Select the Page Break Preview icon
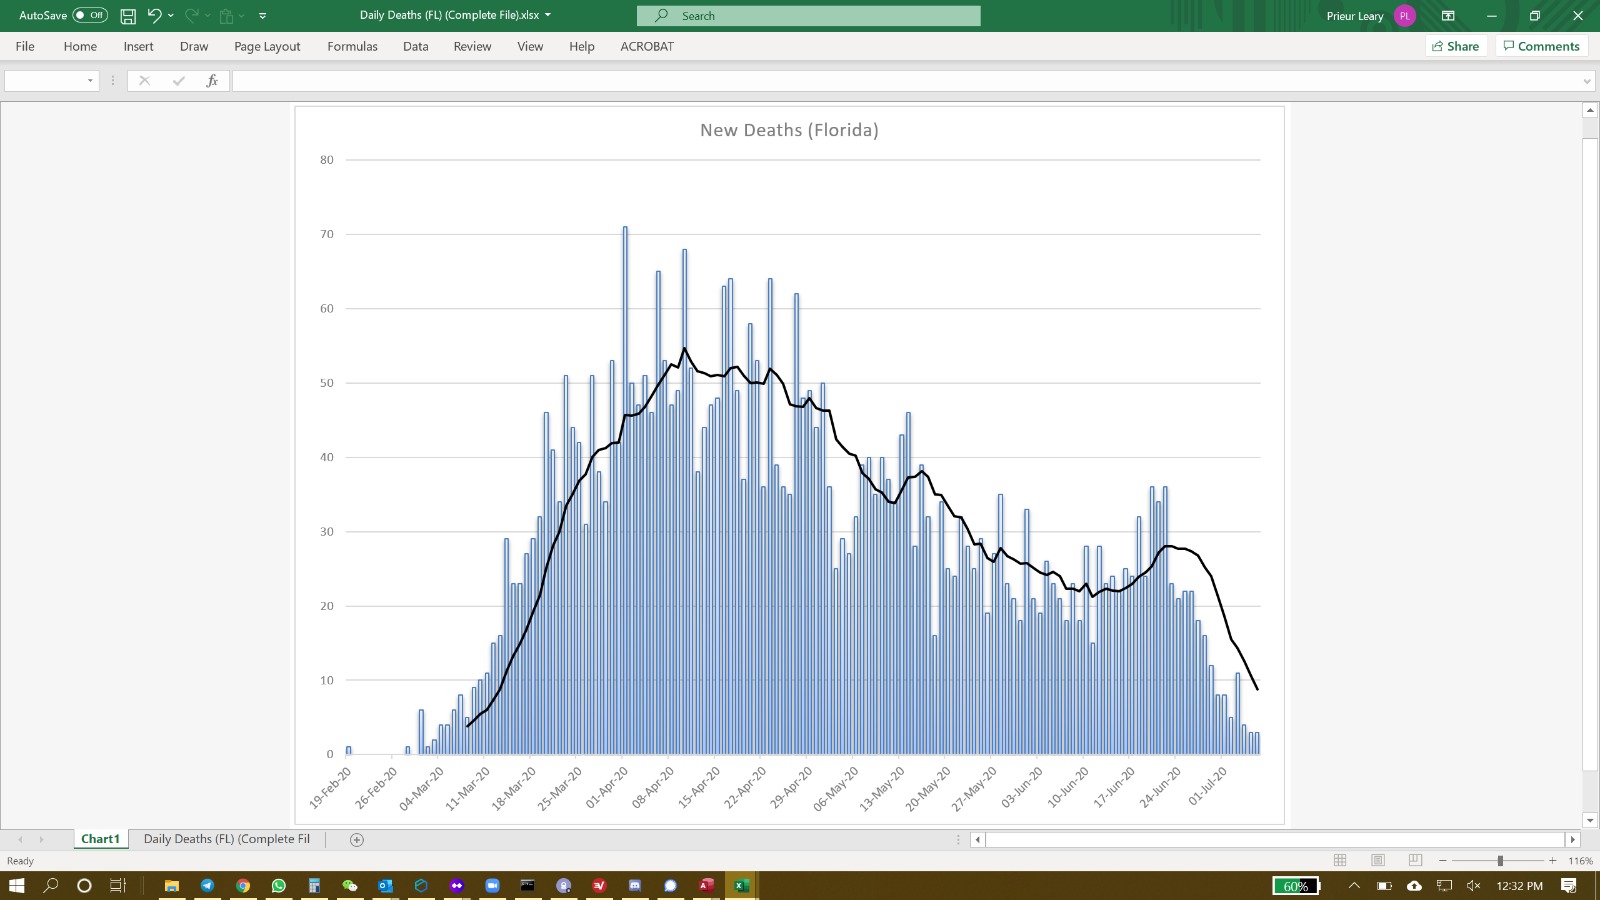 [x=1415, y=861]
